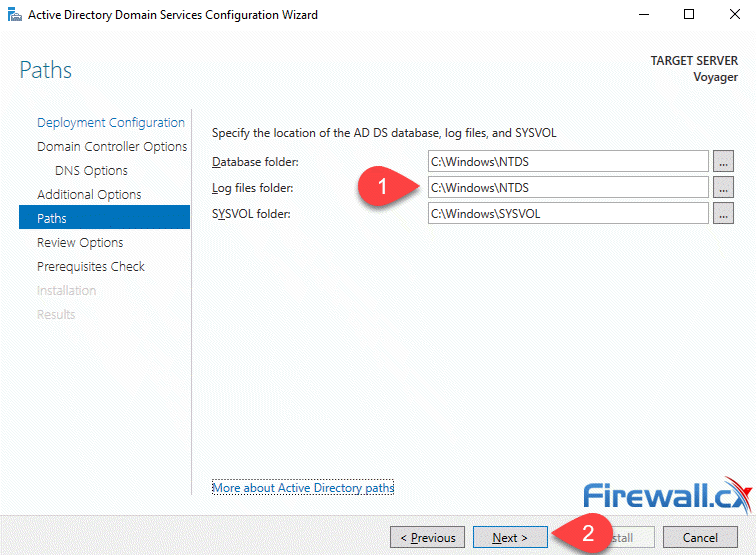Go to the Domain Controller Options step

tap(112, 147)
